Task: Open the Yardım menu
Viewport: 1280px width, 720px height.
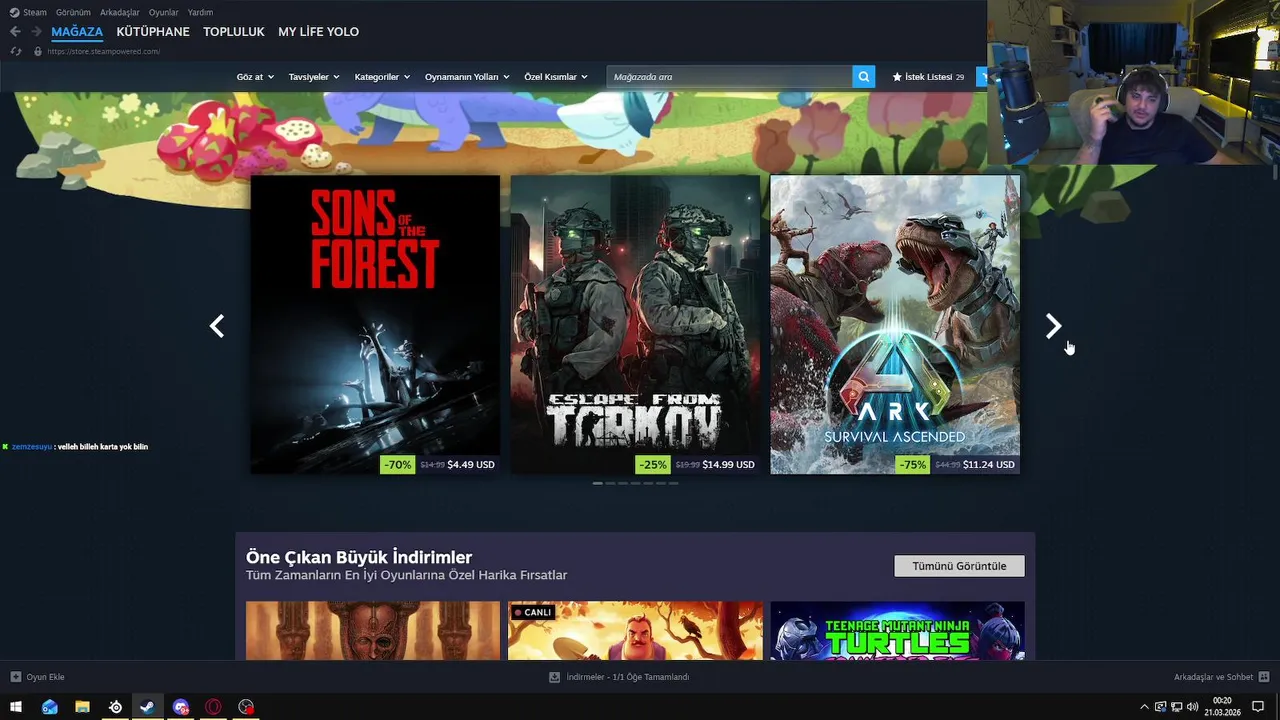Action: click(200, 12)
